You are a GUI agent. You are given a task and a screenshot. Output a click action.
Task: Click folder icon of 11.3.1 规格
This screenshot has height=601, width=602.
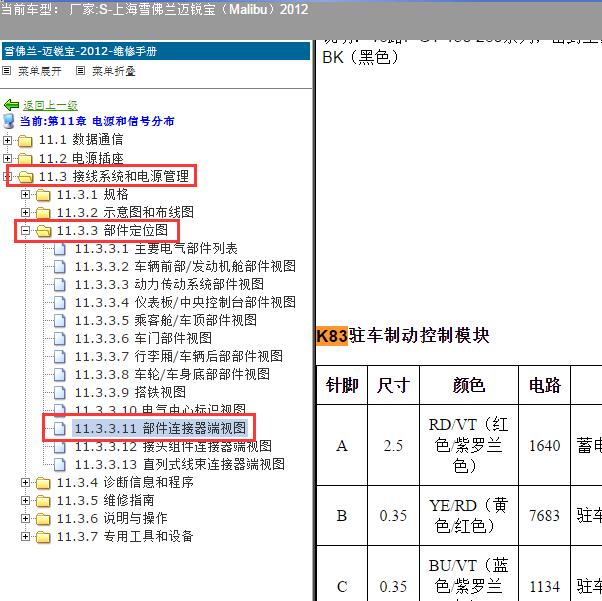click(43, 195)
